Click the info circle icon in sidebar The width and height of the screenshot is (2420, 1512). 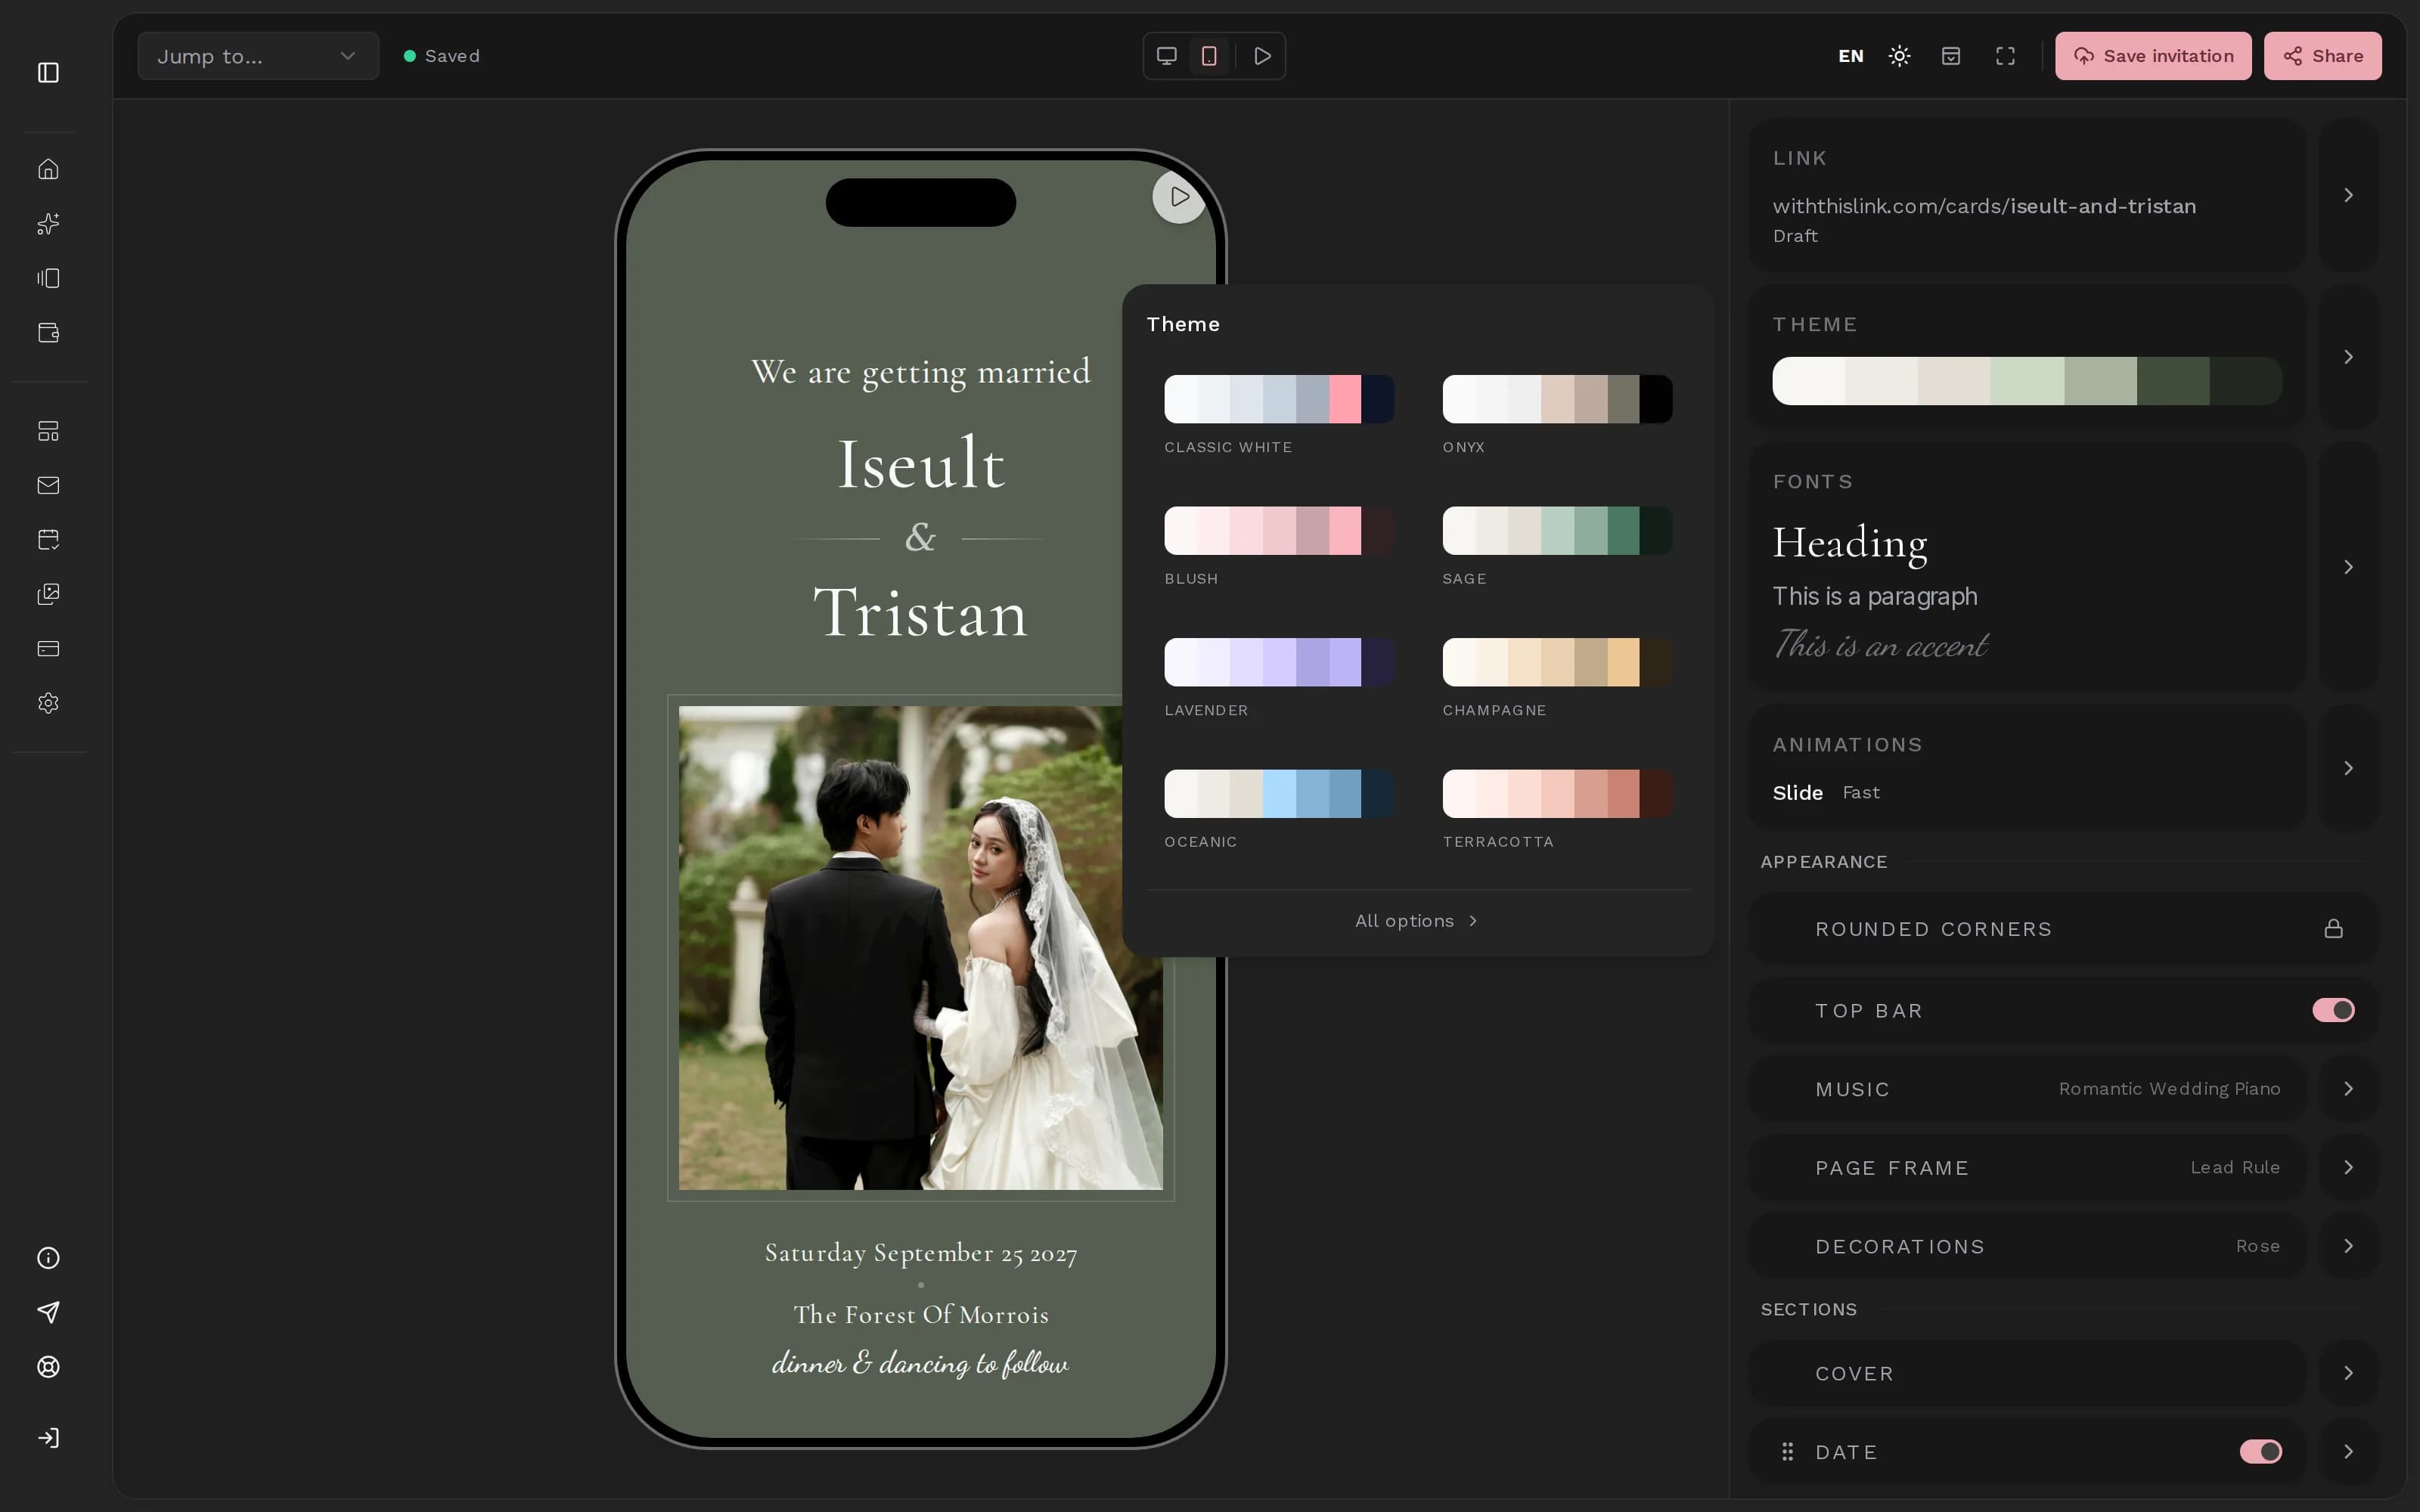pos(48,1258)
